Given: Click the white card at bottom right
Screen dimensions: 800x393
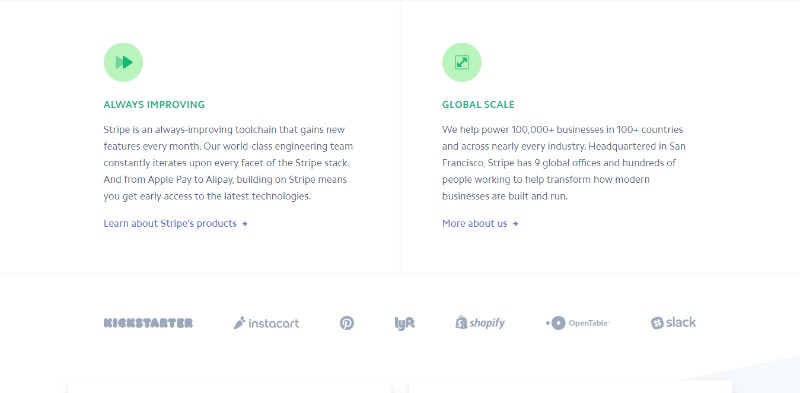Looking at the screenshot, I should [570, 386].
